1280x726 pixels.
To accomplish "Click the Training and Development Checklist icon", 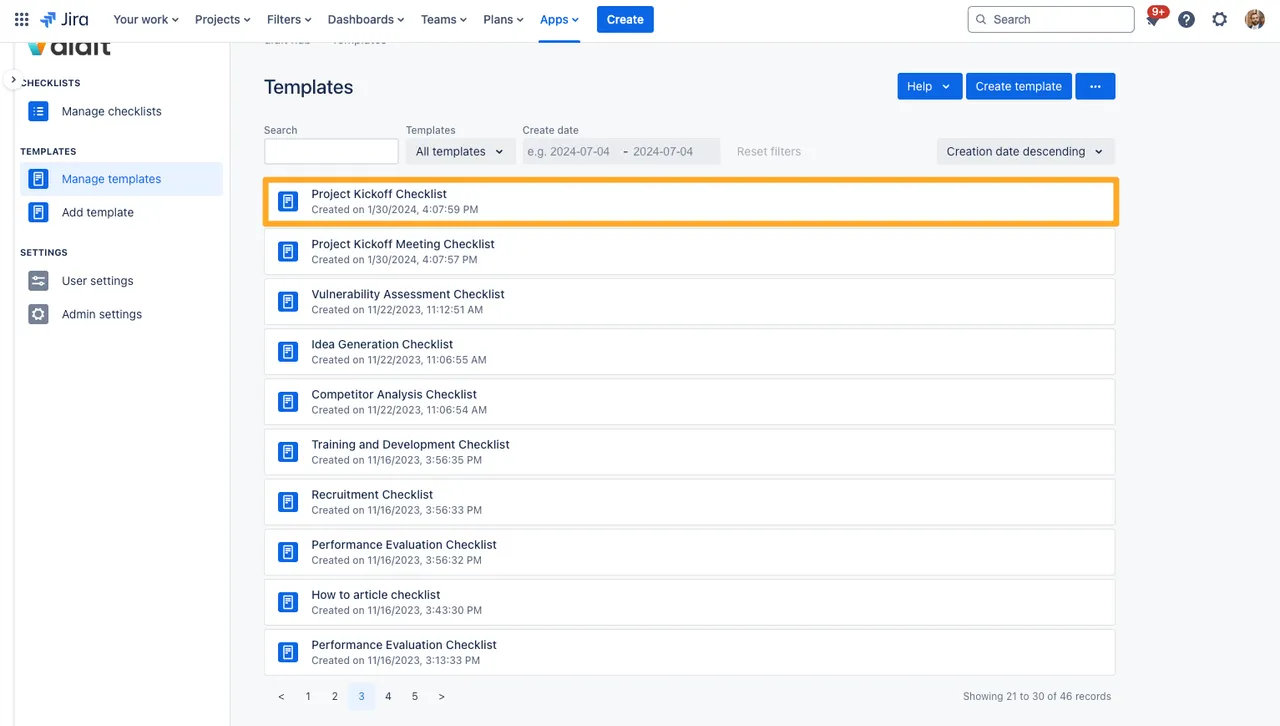I will click(x=288, y=452).
